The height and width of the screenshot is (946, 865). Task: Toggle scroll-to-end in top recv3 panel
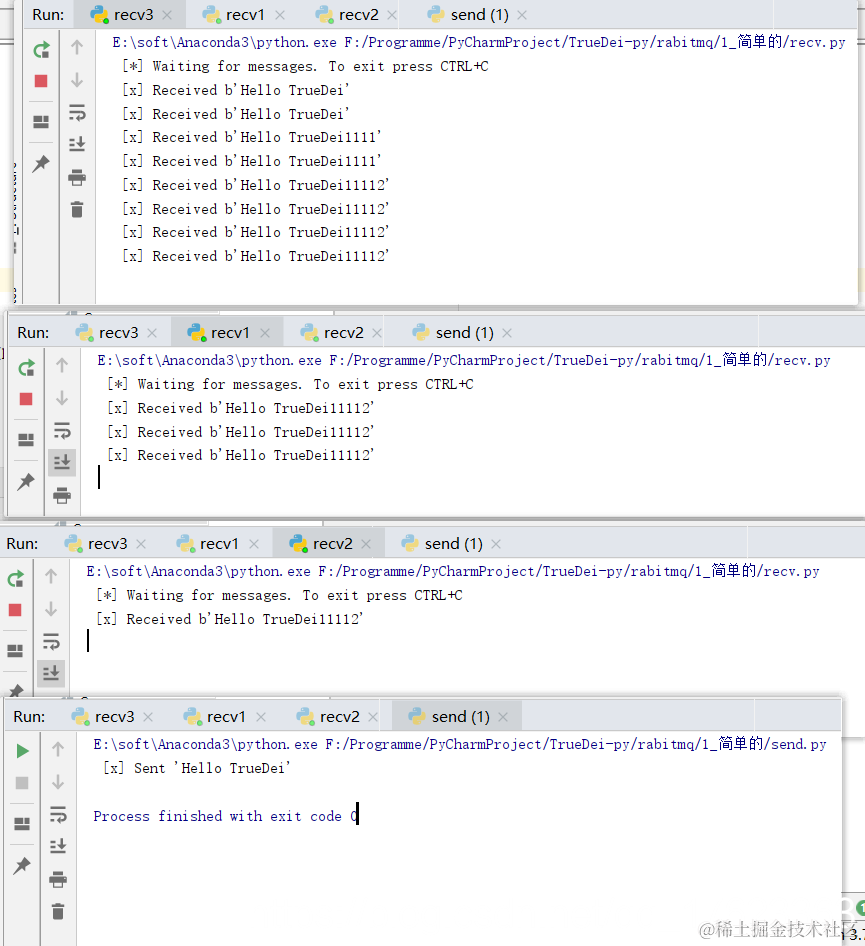pyautogui.click(x=77, y=144)
